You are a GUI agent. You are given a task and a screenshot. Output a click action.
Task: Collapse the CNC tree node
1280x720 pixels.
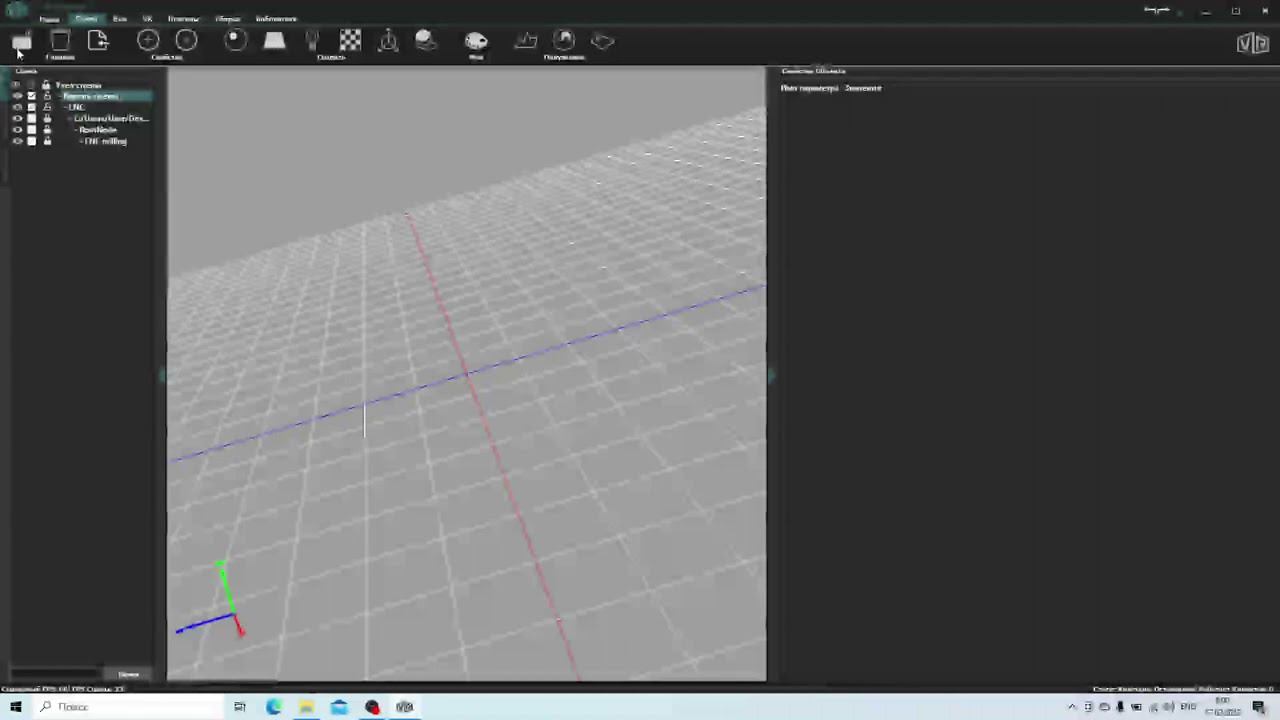tap(66, 107)
